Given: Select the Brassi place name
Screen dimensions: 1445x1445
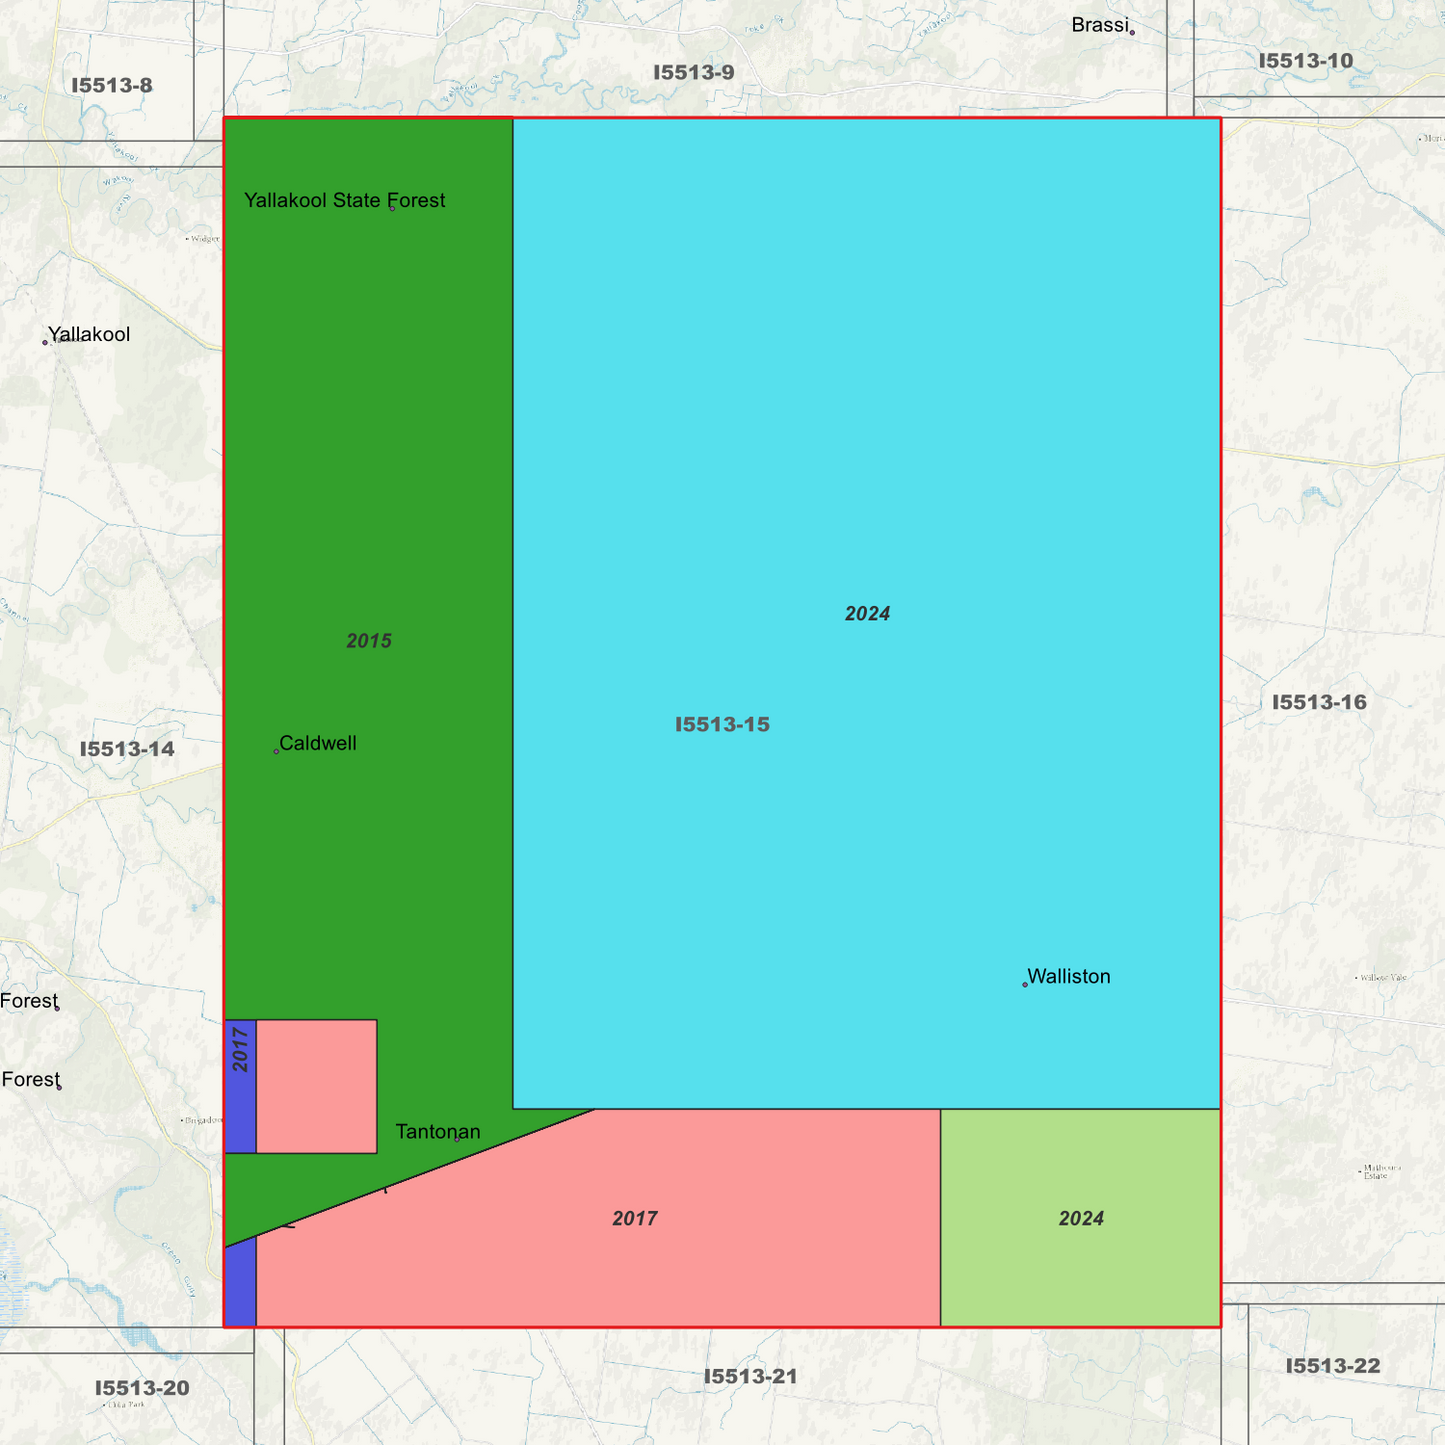Looking at the screenshot, I should click(1100, 25).
